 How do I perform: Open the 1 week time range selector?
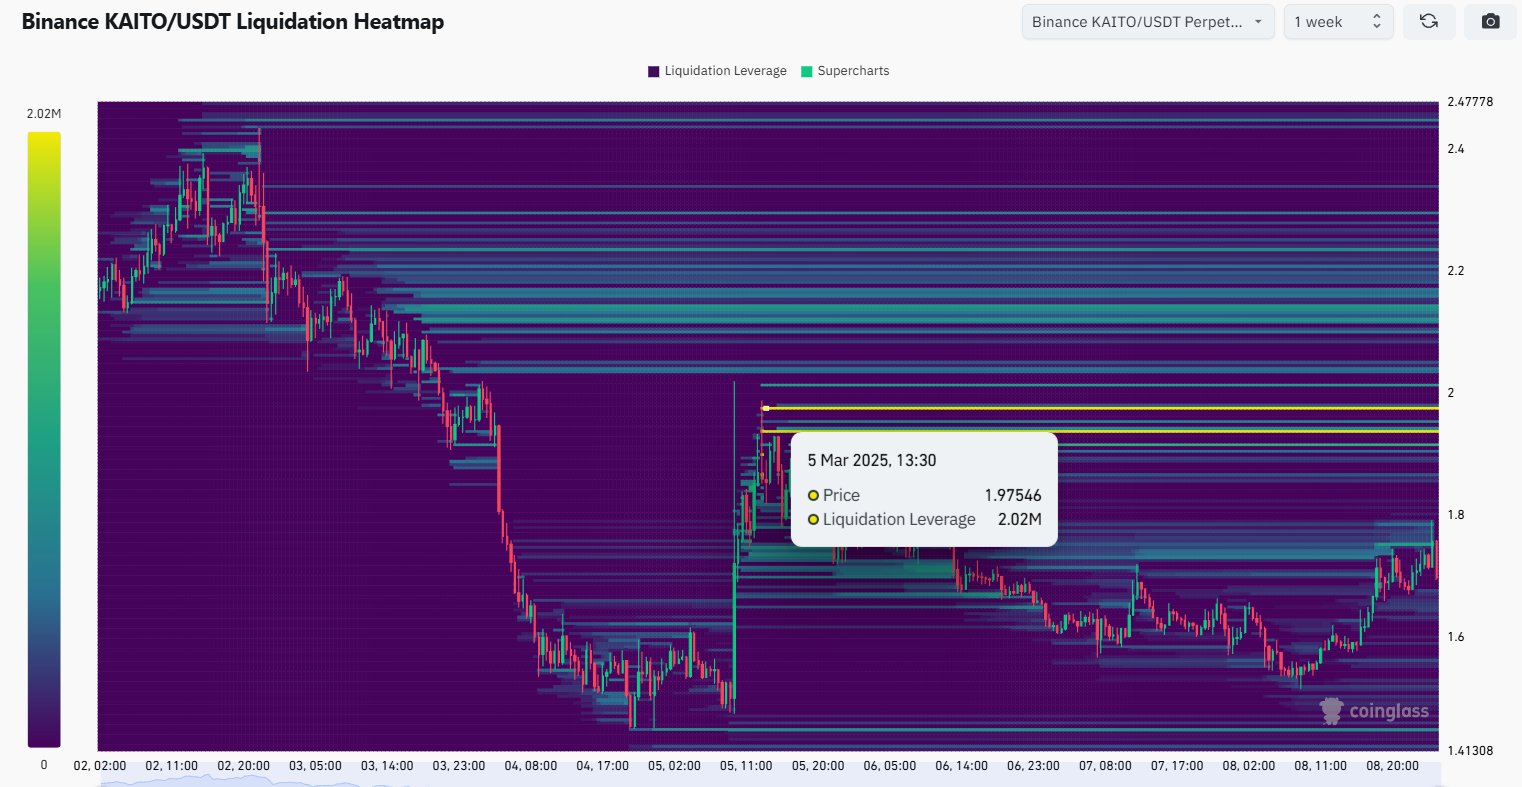[1336, 21]
